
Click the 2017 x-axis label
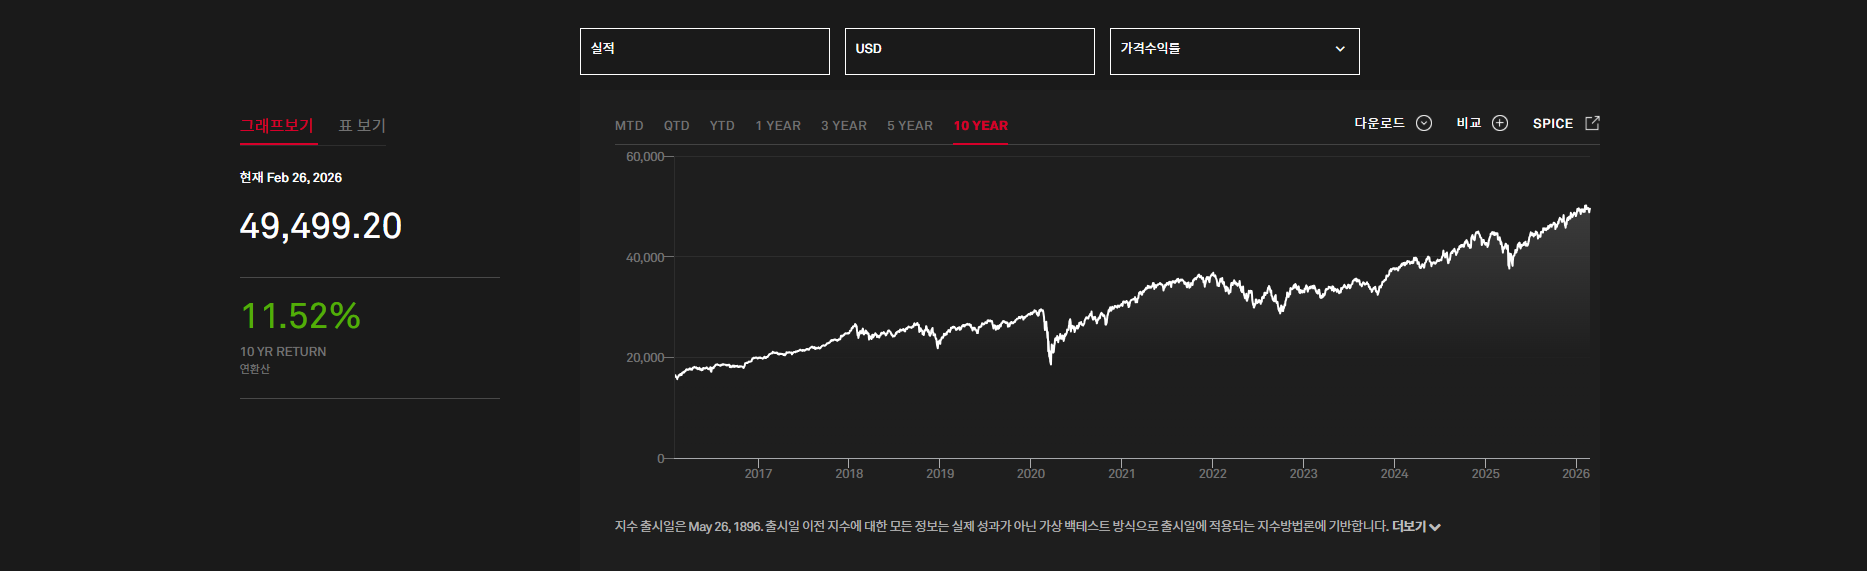(x=758, y=474)
